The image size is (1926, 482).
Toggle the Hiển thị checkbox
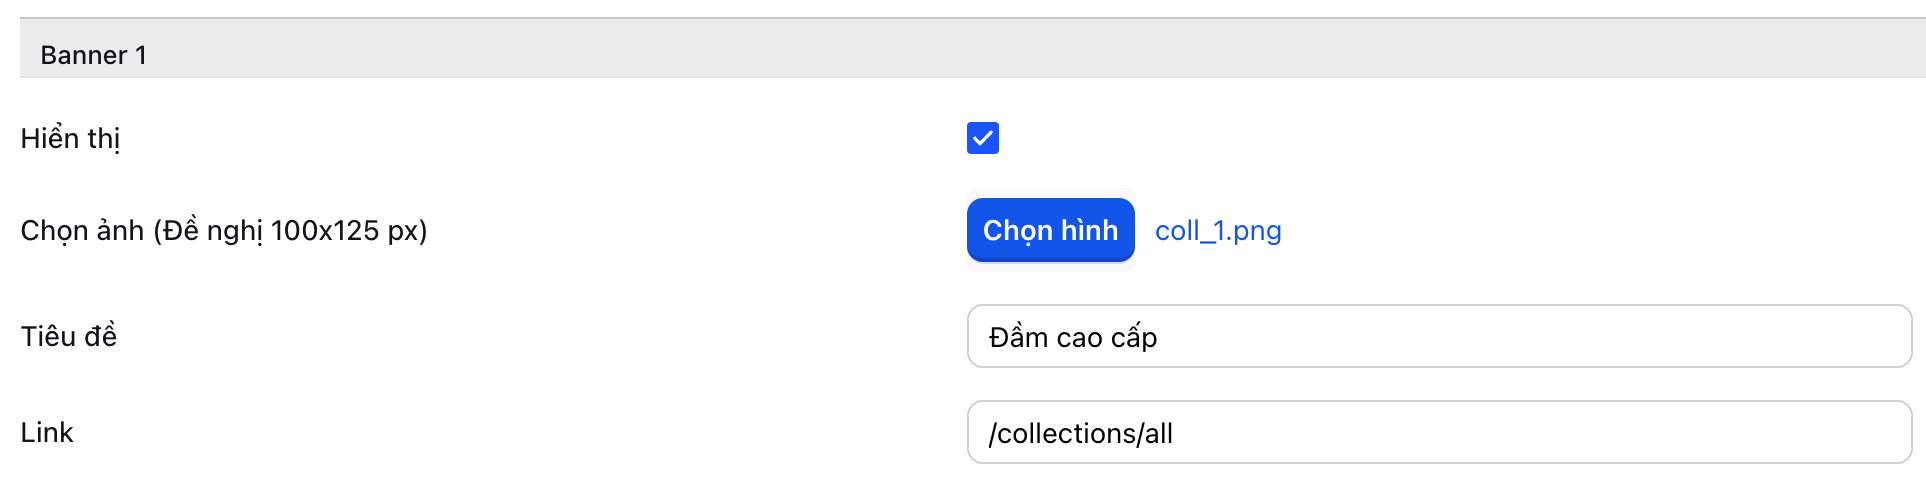(x=982, y=138)
